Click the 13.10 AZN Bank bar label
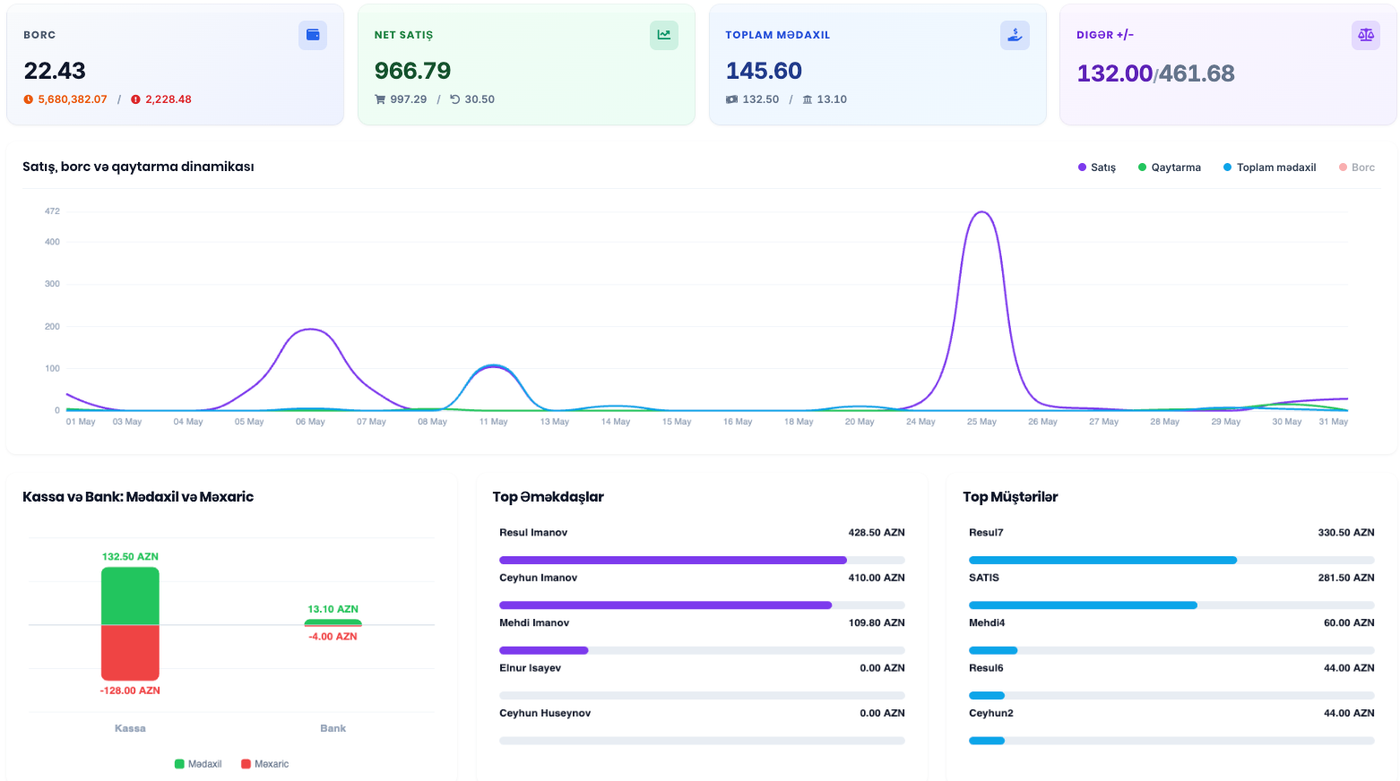The image size is (1400, 781). pyautogui.click(x=332, y=609)
